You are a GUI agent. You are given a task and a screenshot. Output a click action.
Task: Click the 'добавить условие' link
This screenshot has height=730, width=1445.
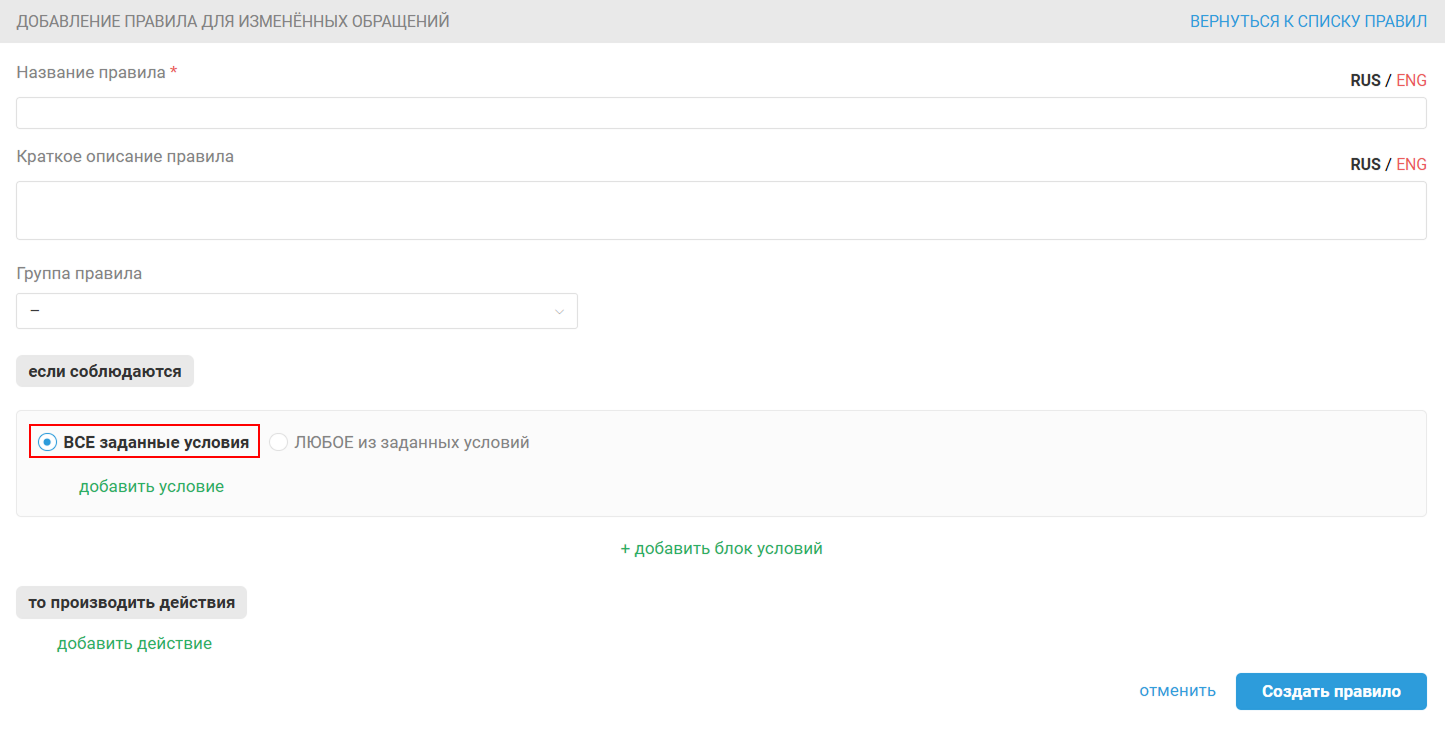coord(151,487)
